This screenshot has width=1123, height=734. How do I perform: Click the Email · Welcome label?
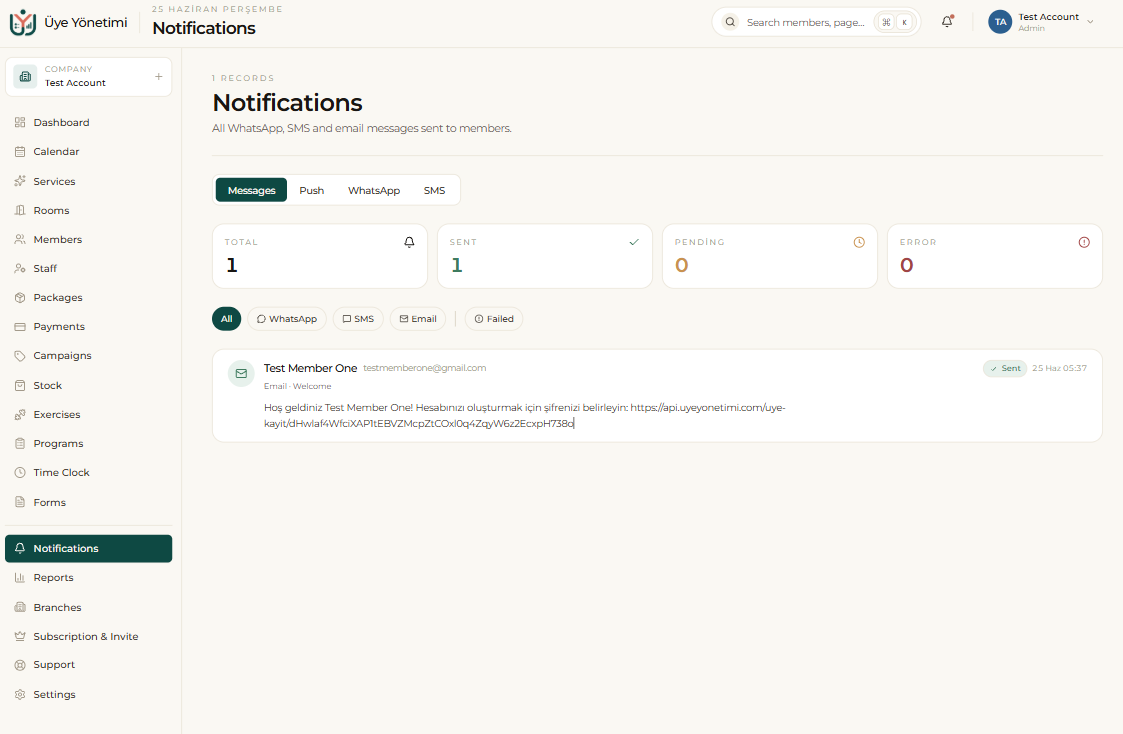tap(297, 386)
